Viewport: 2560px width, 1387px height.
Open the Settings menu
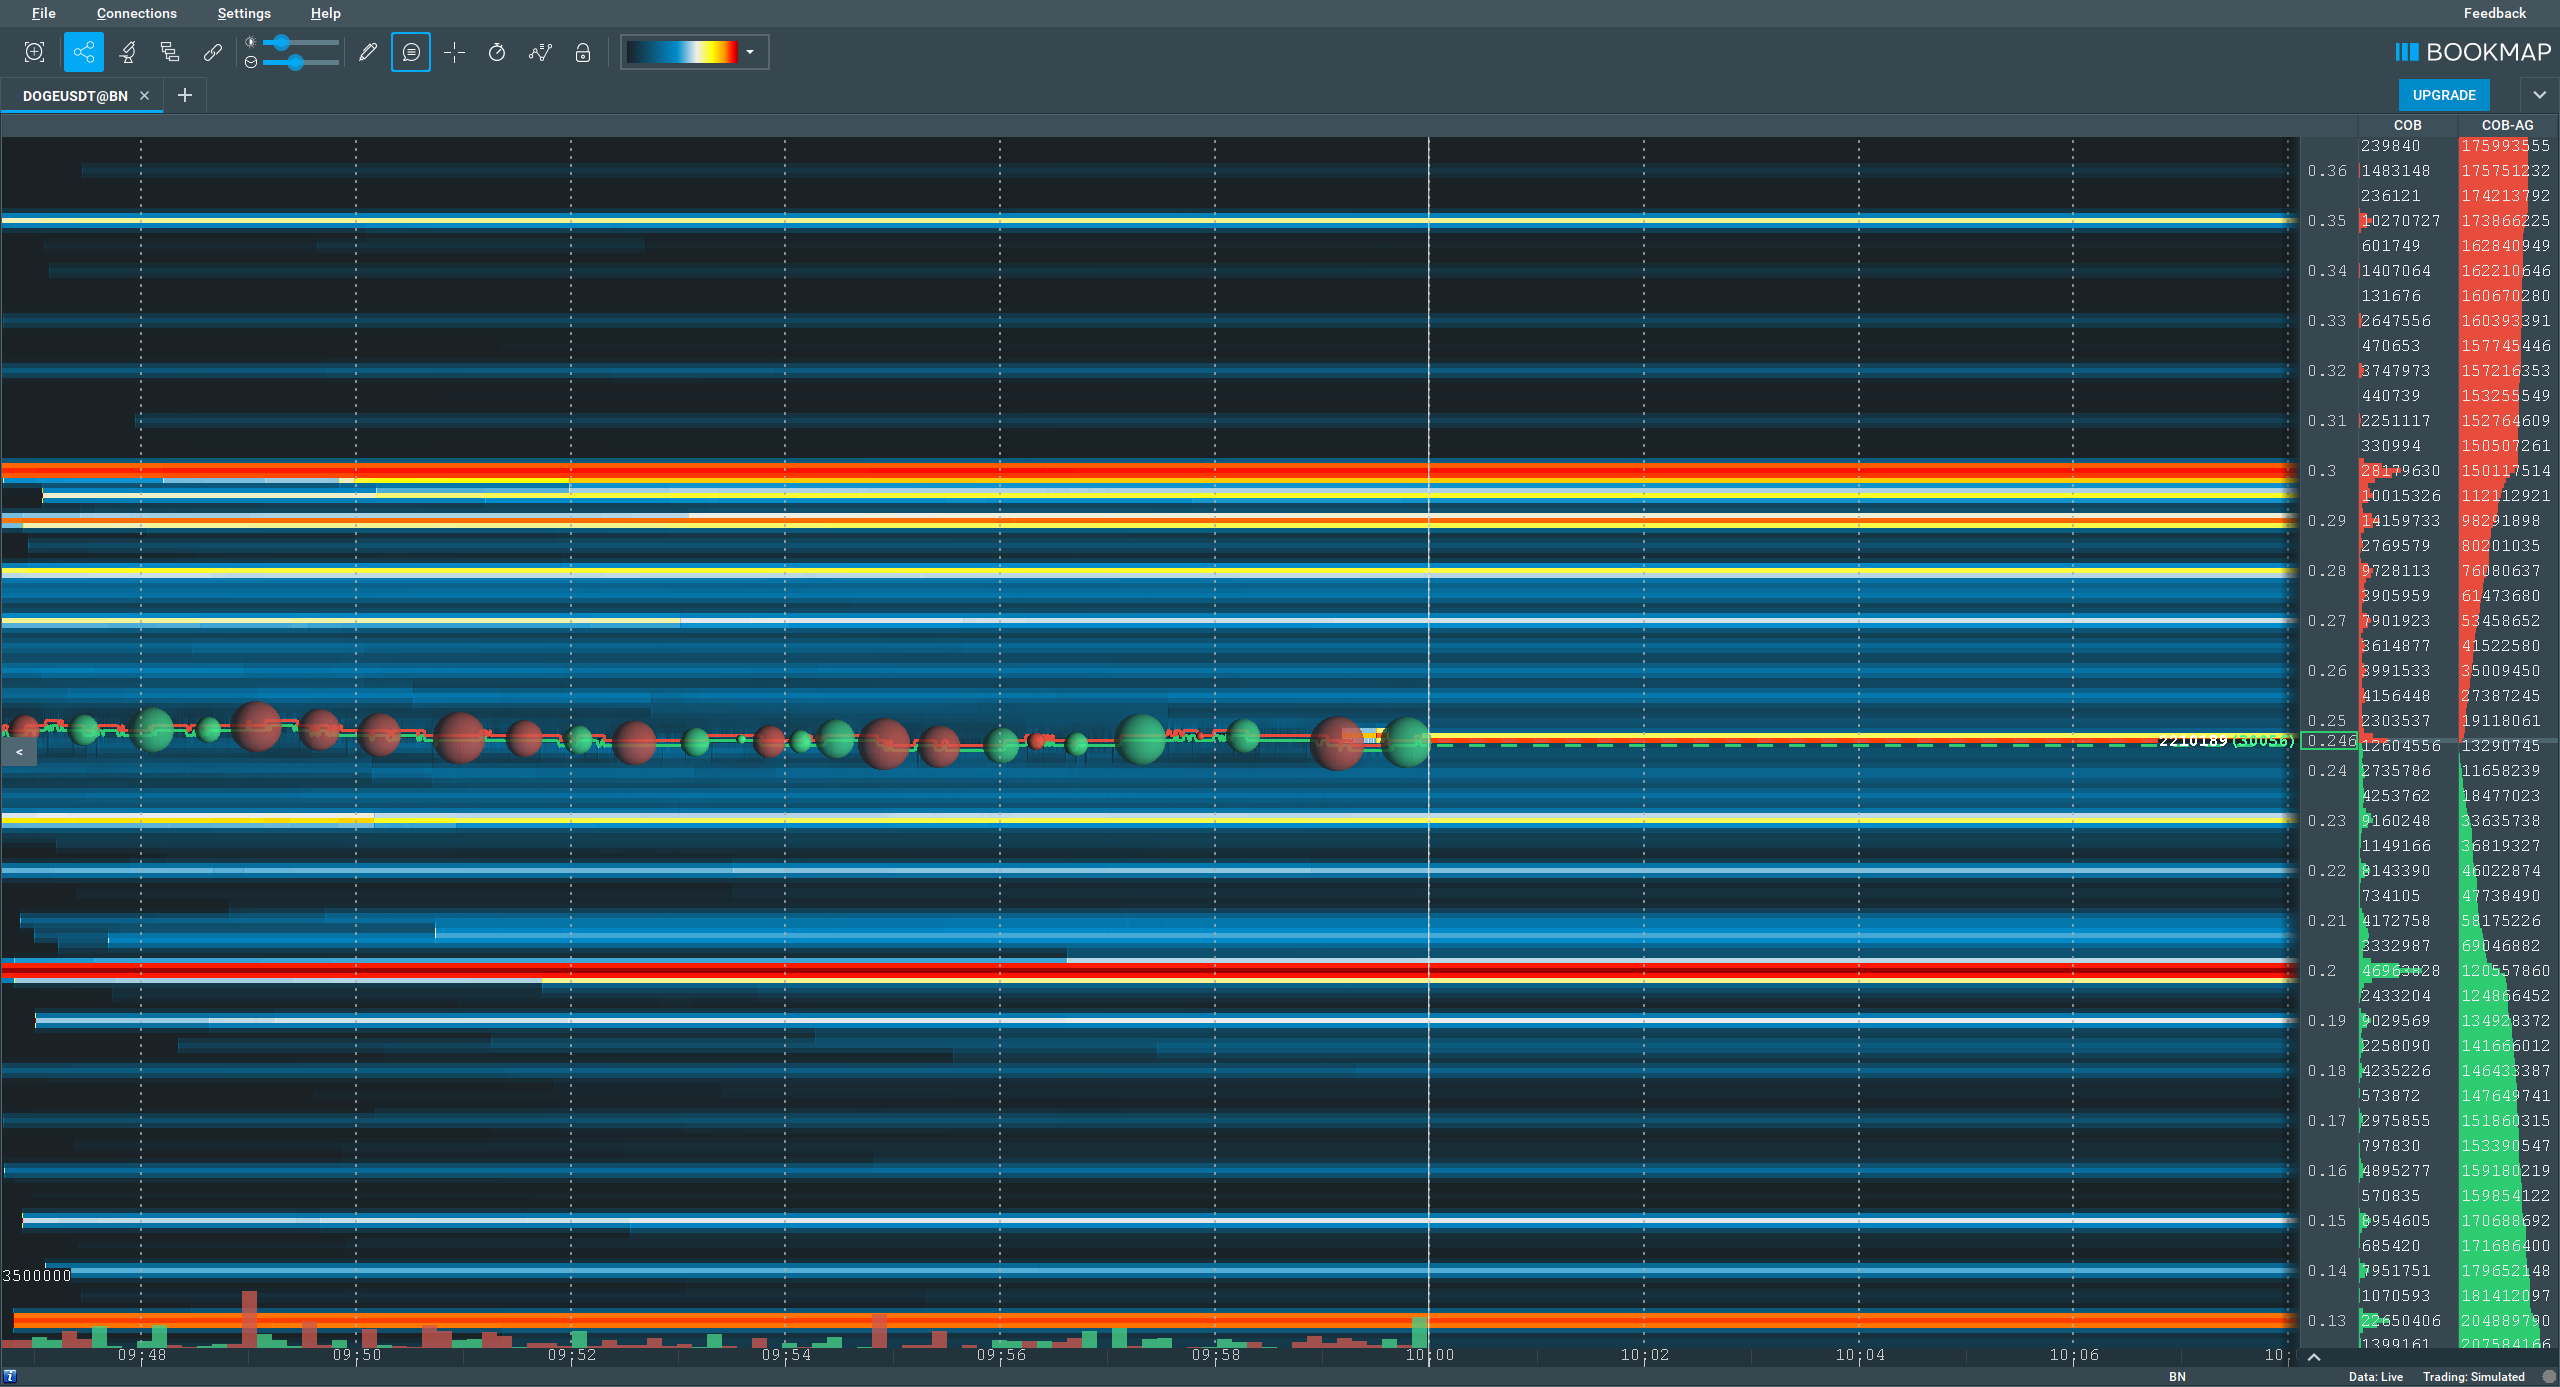coord(243,13)
